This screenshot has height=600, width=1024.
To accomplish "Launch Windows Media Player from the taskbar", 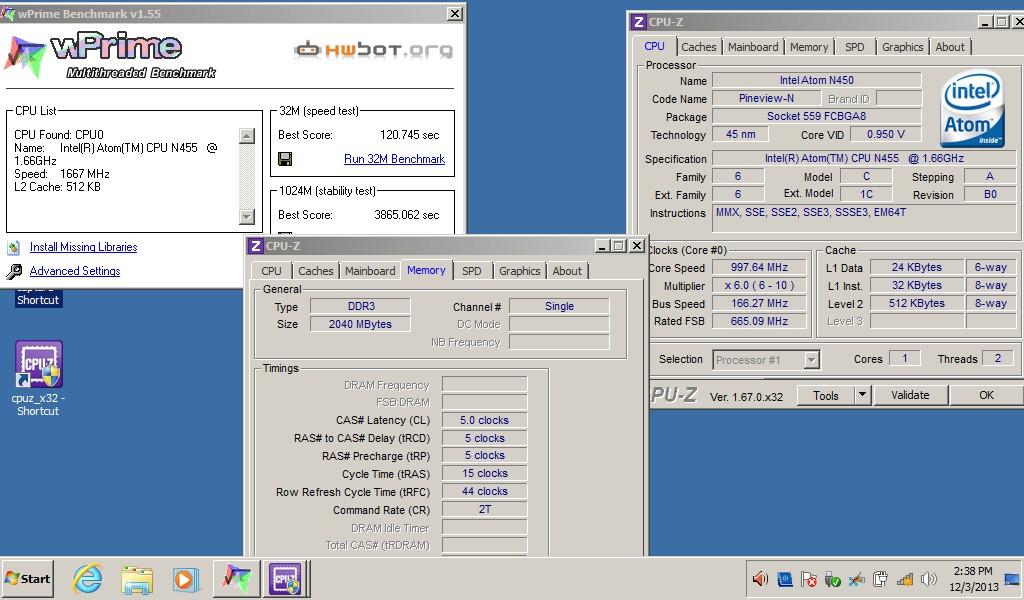I will (185, 579).
